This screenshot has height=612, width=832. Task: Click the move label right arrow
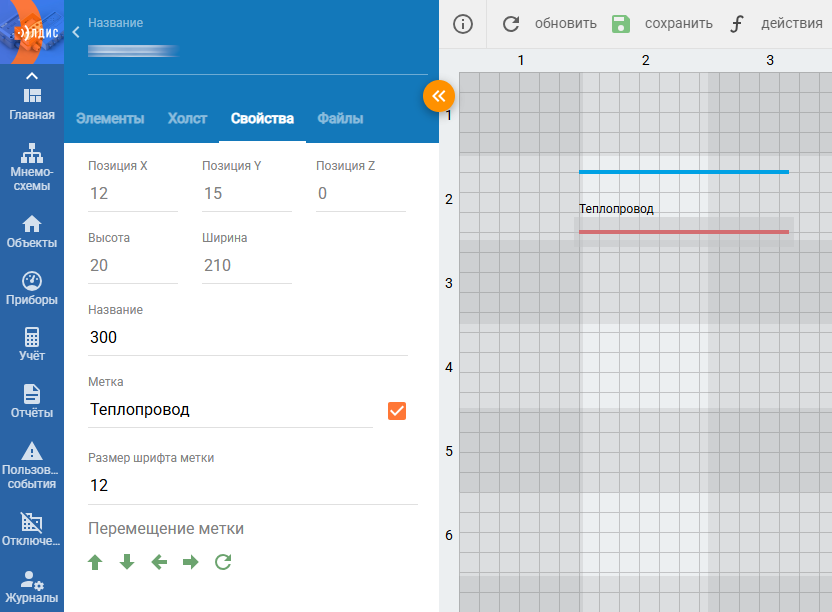(x=190, y=562)
